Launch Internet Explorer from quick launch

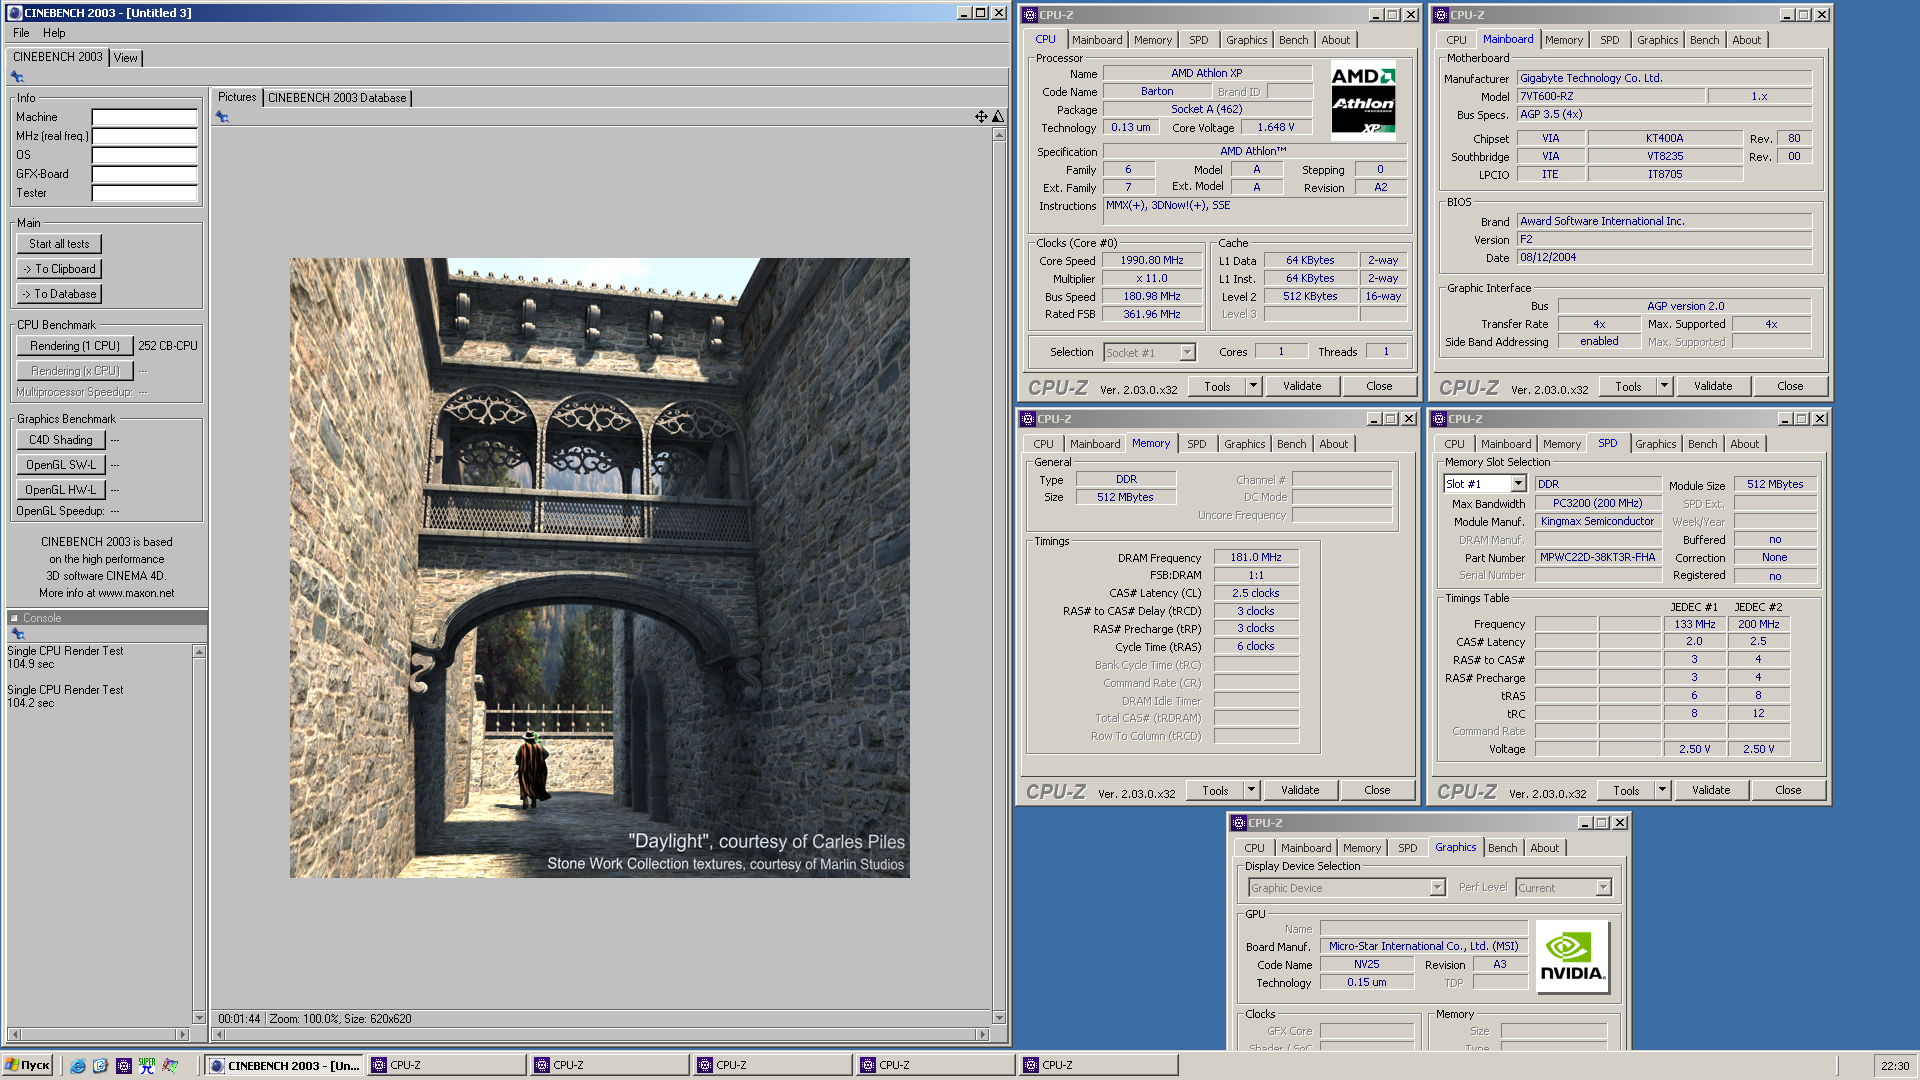point(77,1066)
